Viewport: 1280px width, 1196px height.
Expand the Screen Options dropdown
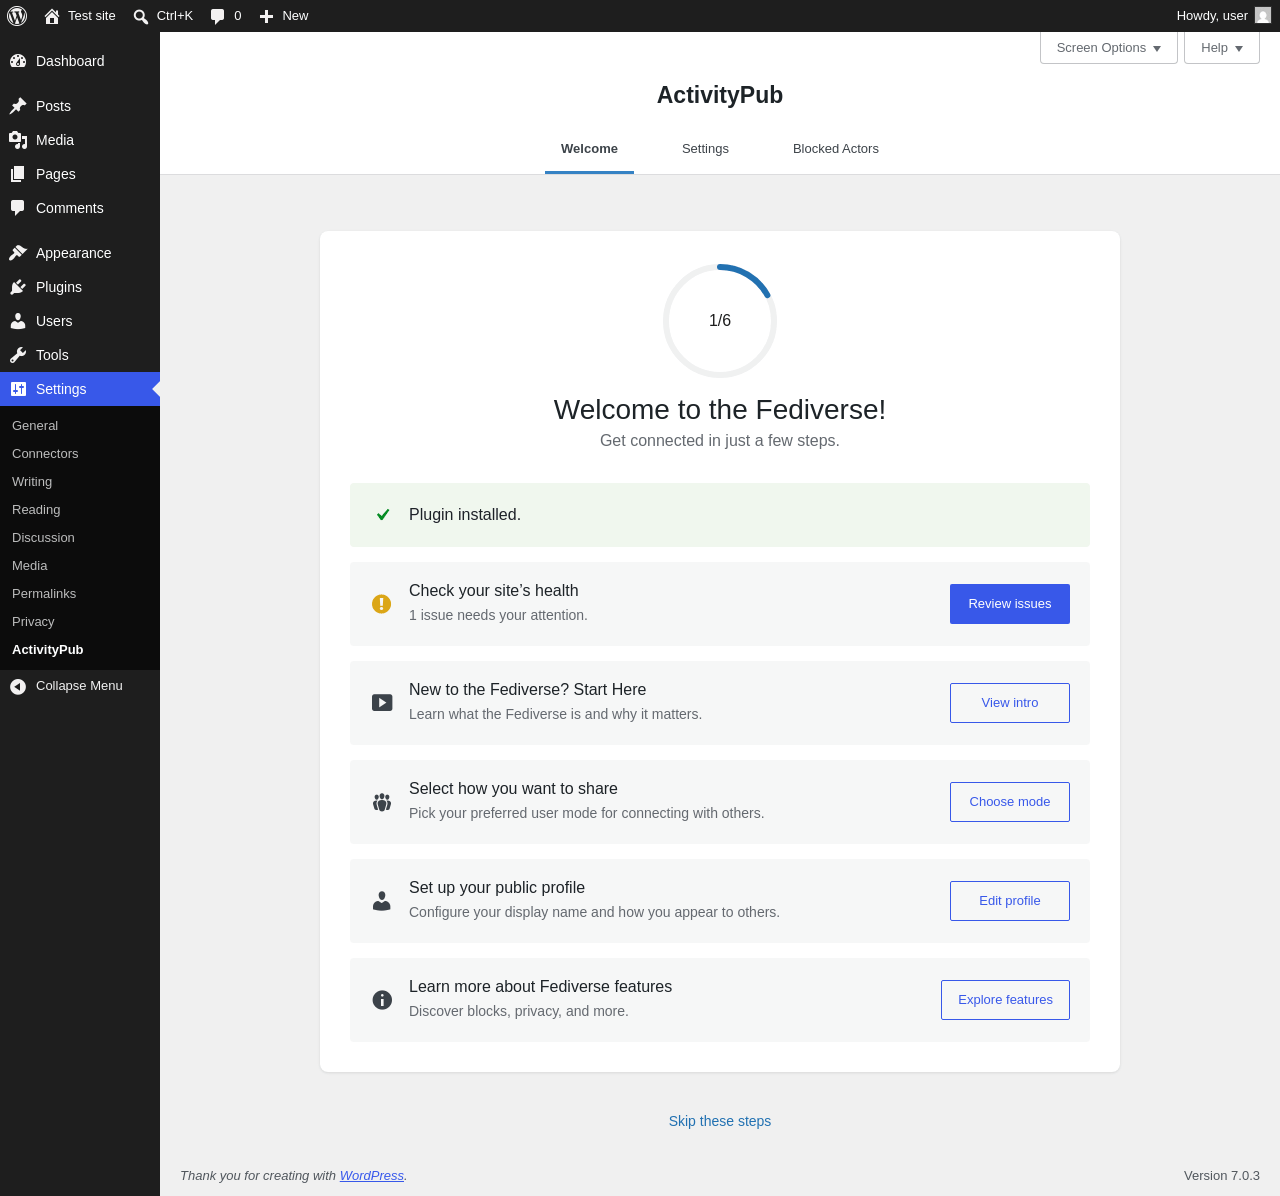click(x=1109, y=48)
